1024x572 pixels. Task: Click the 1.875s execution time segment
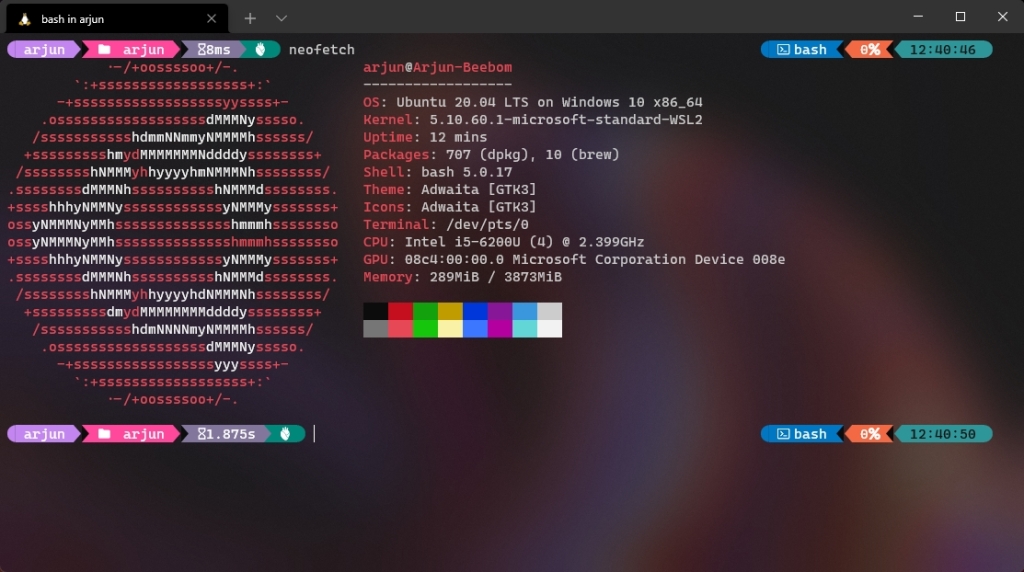tap(227, 434)
